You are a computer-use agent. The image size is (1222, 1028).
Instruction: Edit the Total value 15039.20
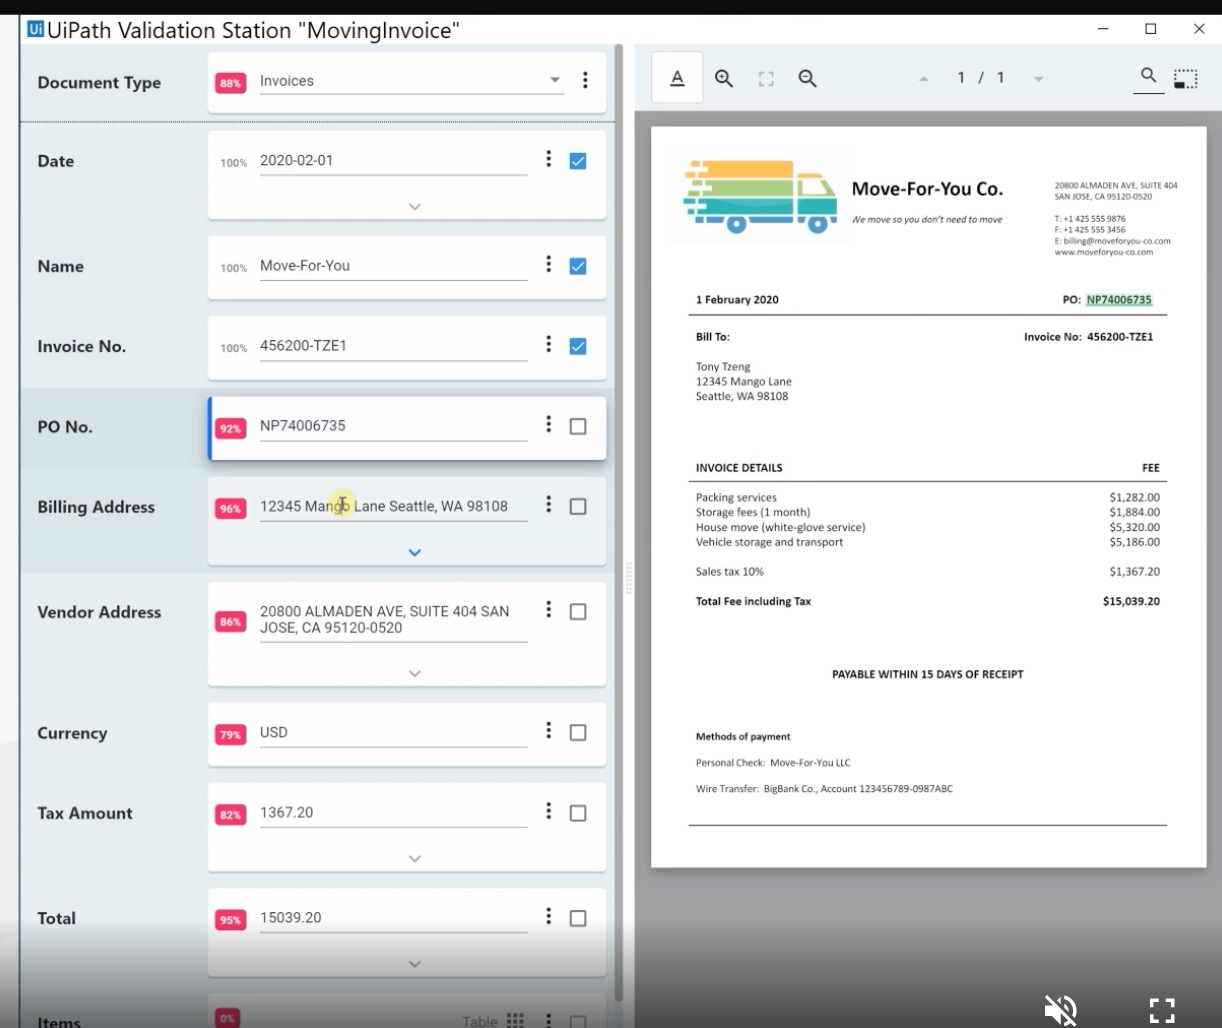point(393,917)
